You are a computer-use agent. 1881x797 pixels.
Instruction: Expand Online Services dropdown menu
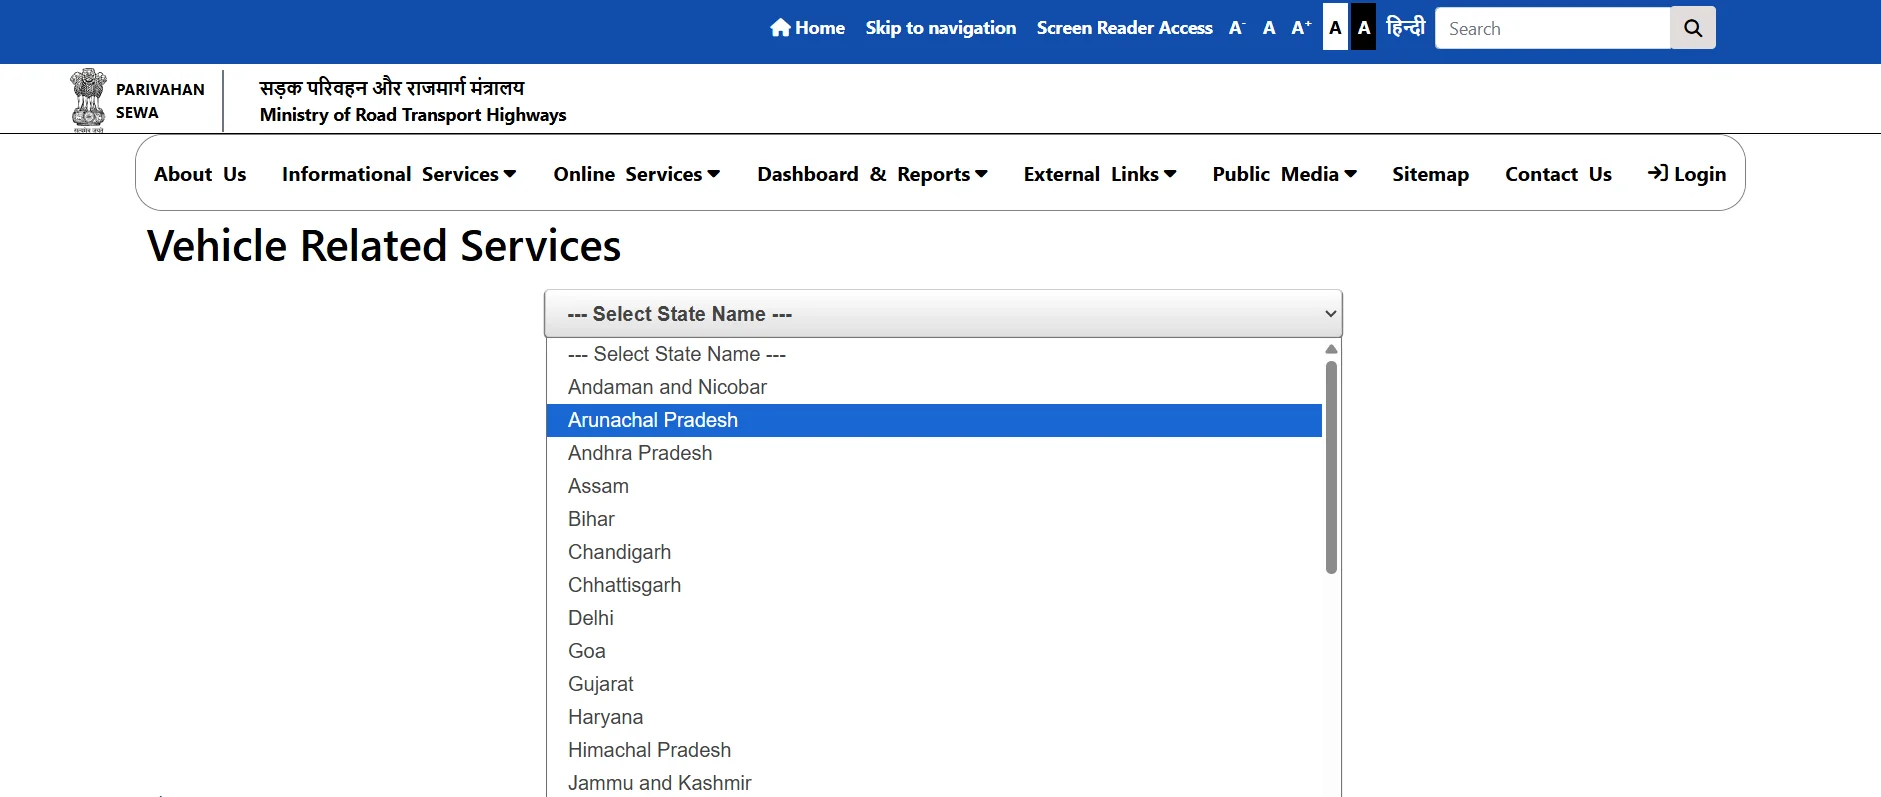[x=636, y=174]
